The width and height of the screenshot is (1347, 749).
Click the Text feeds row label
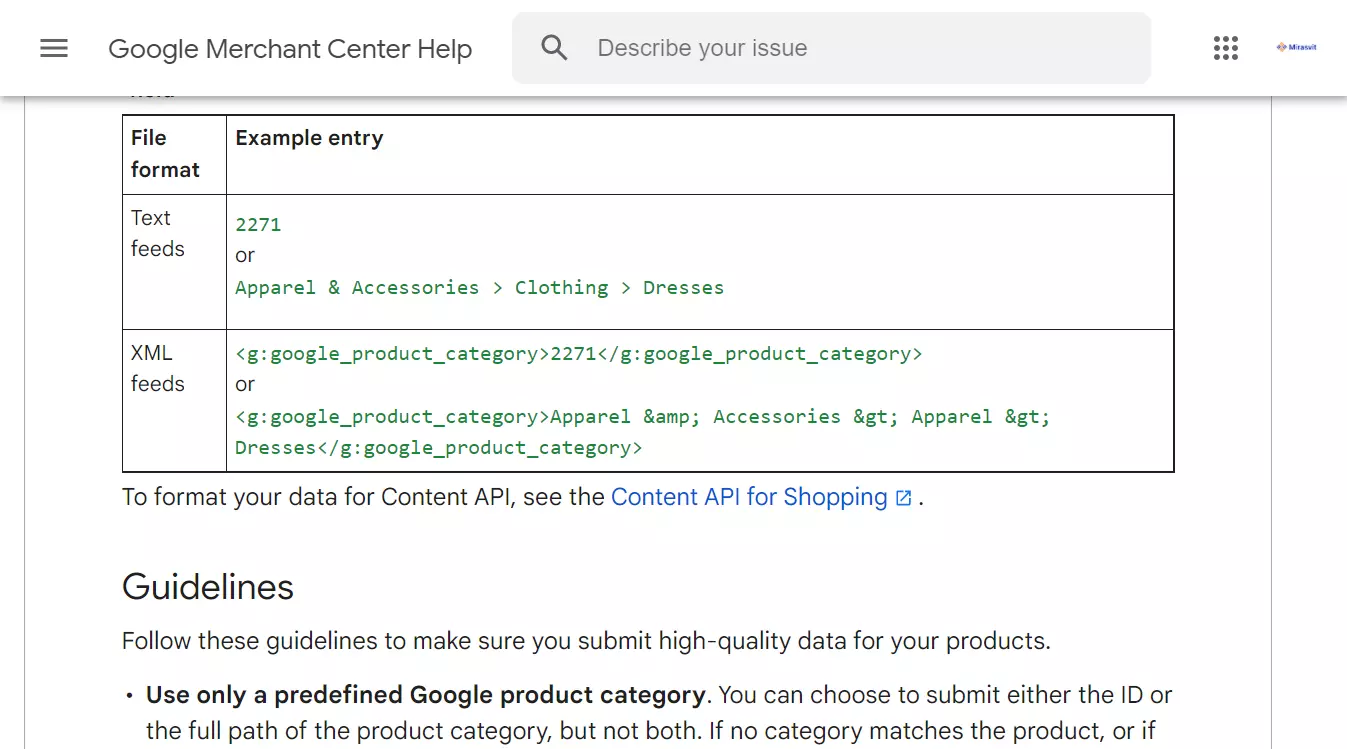click(158, 233)
